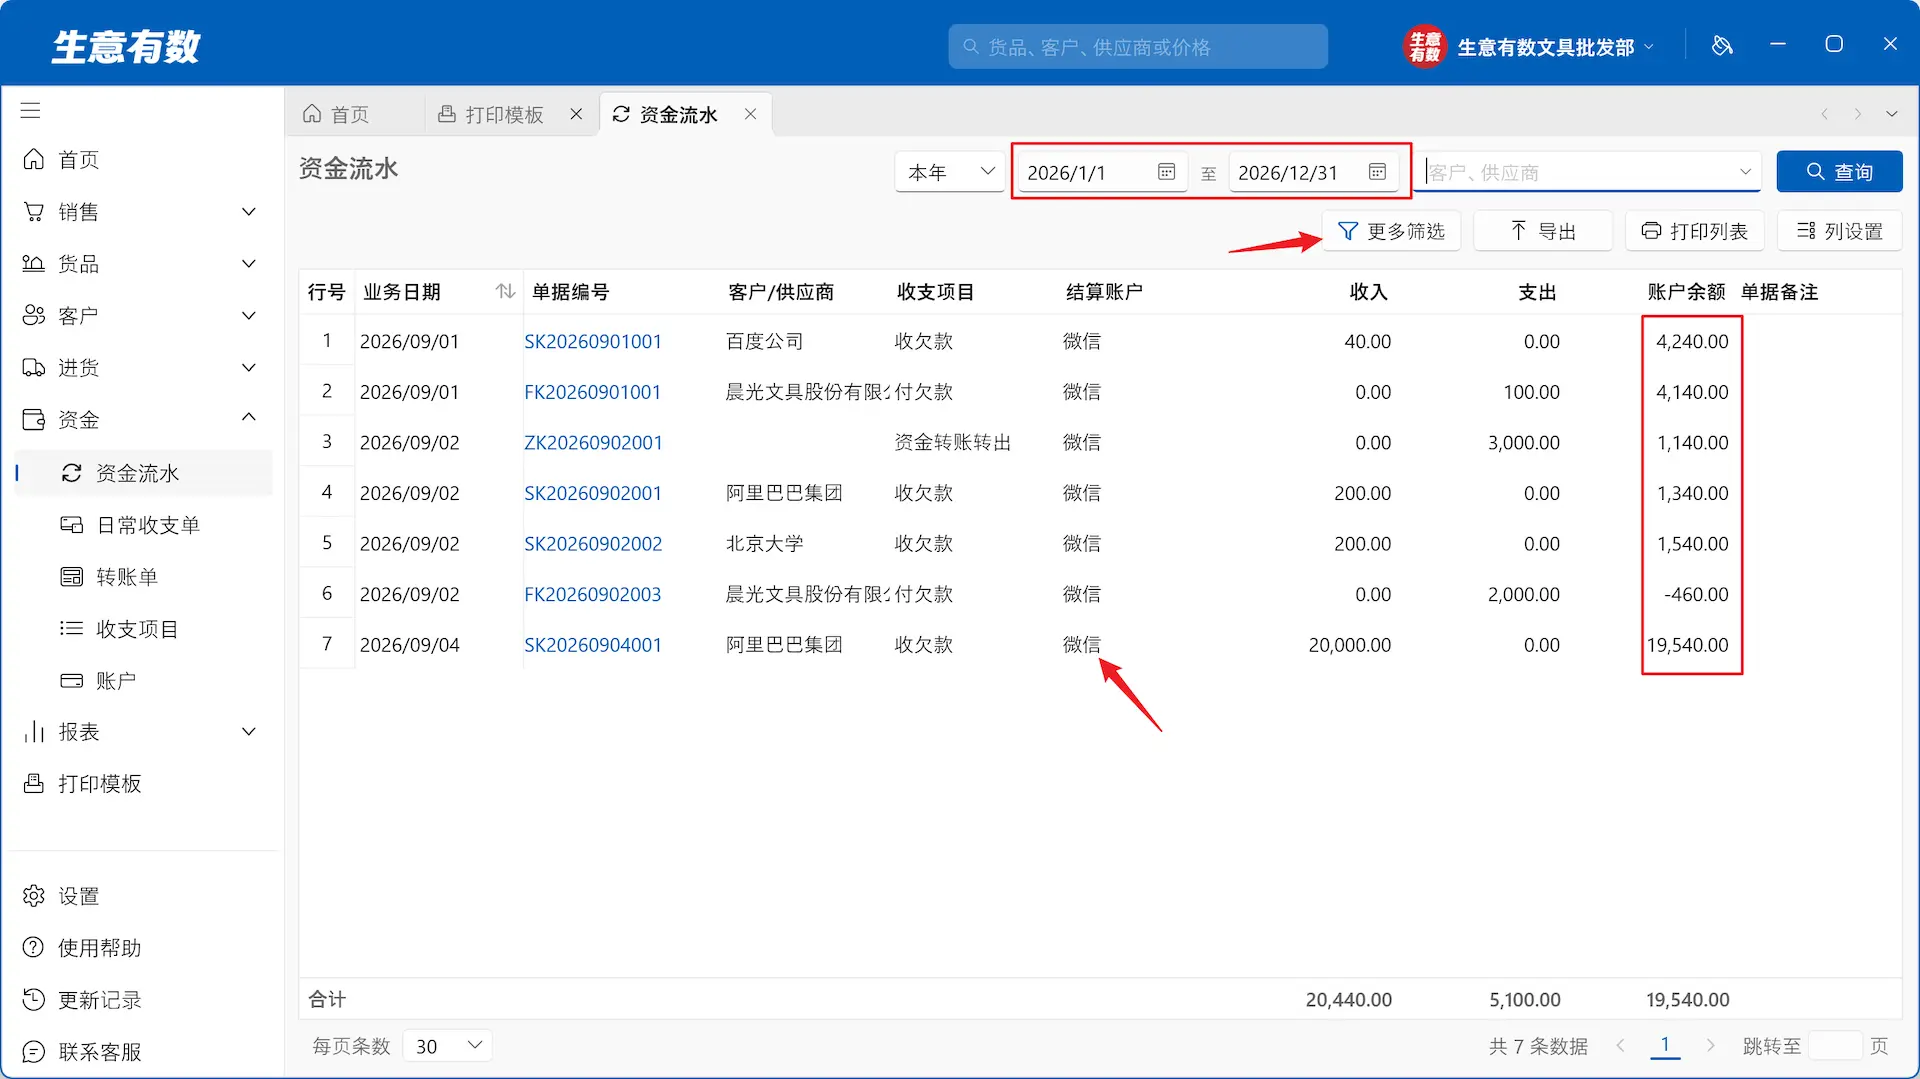The height and width of the screenshot is (1079, 1920).
Task: Toggle the hamburger sidebar menu icon
Action: [x=30, y=111]
